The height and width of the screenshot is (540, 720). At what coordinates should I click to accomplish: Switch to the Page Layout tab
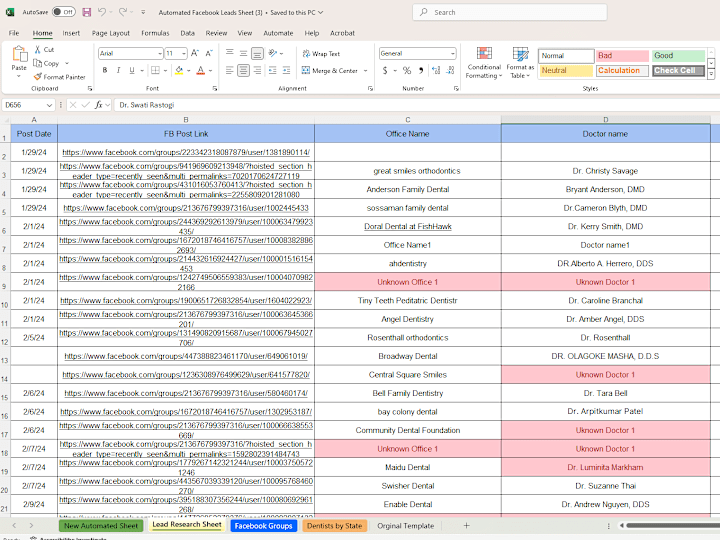coord(111,33)
